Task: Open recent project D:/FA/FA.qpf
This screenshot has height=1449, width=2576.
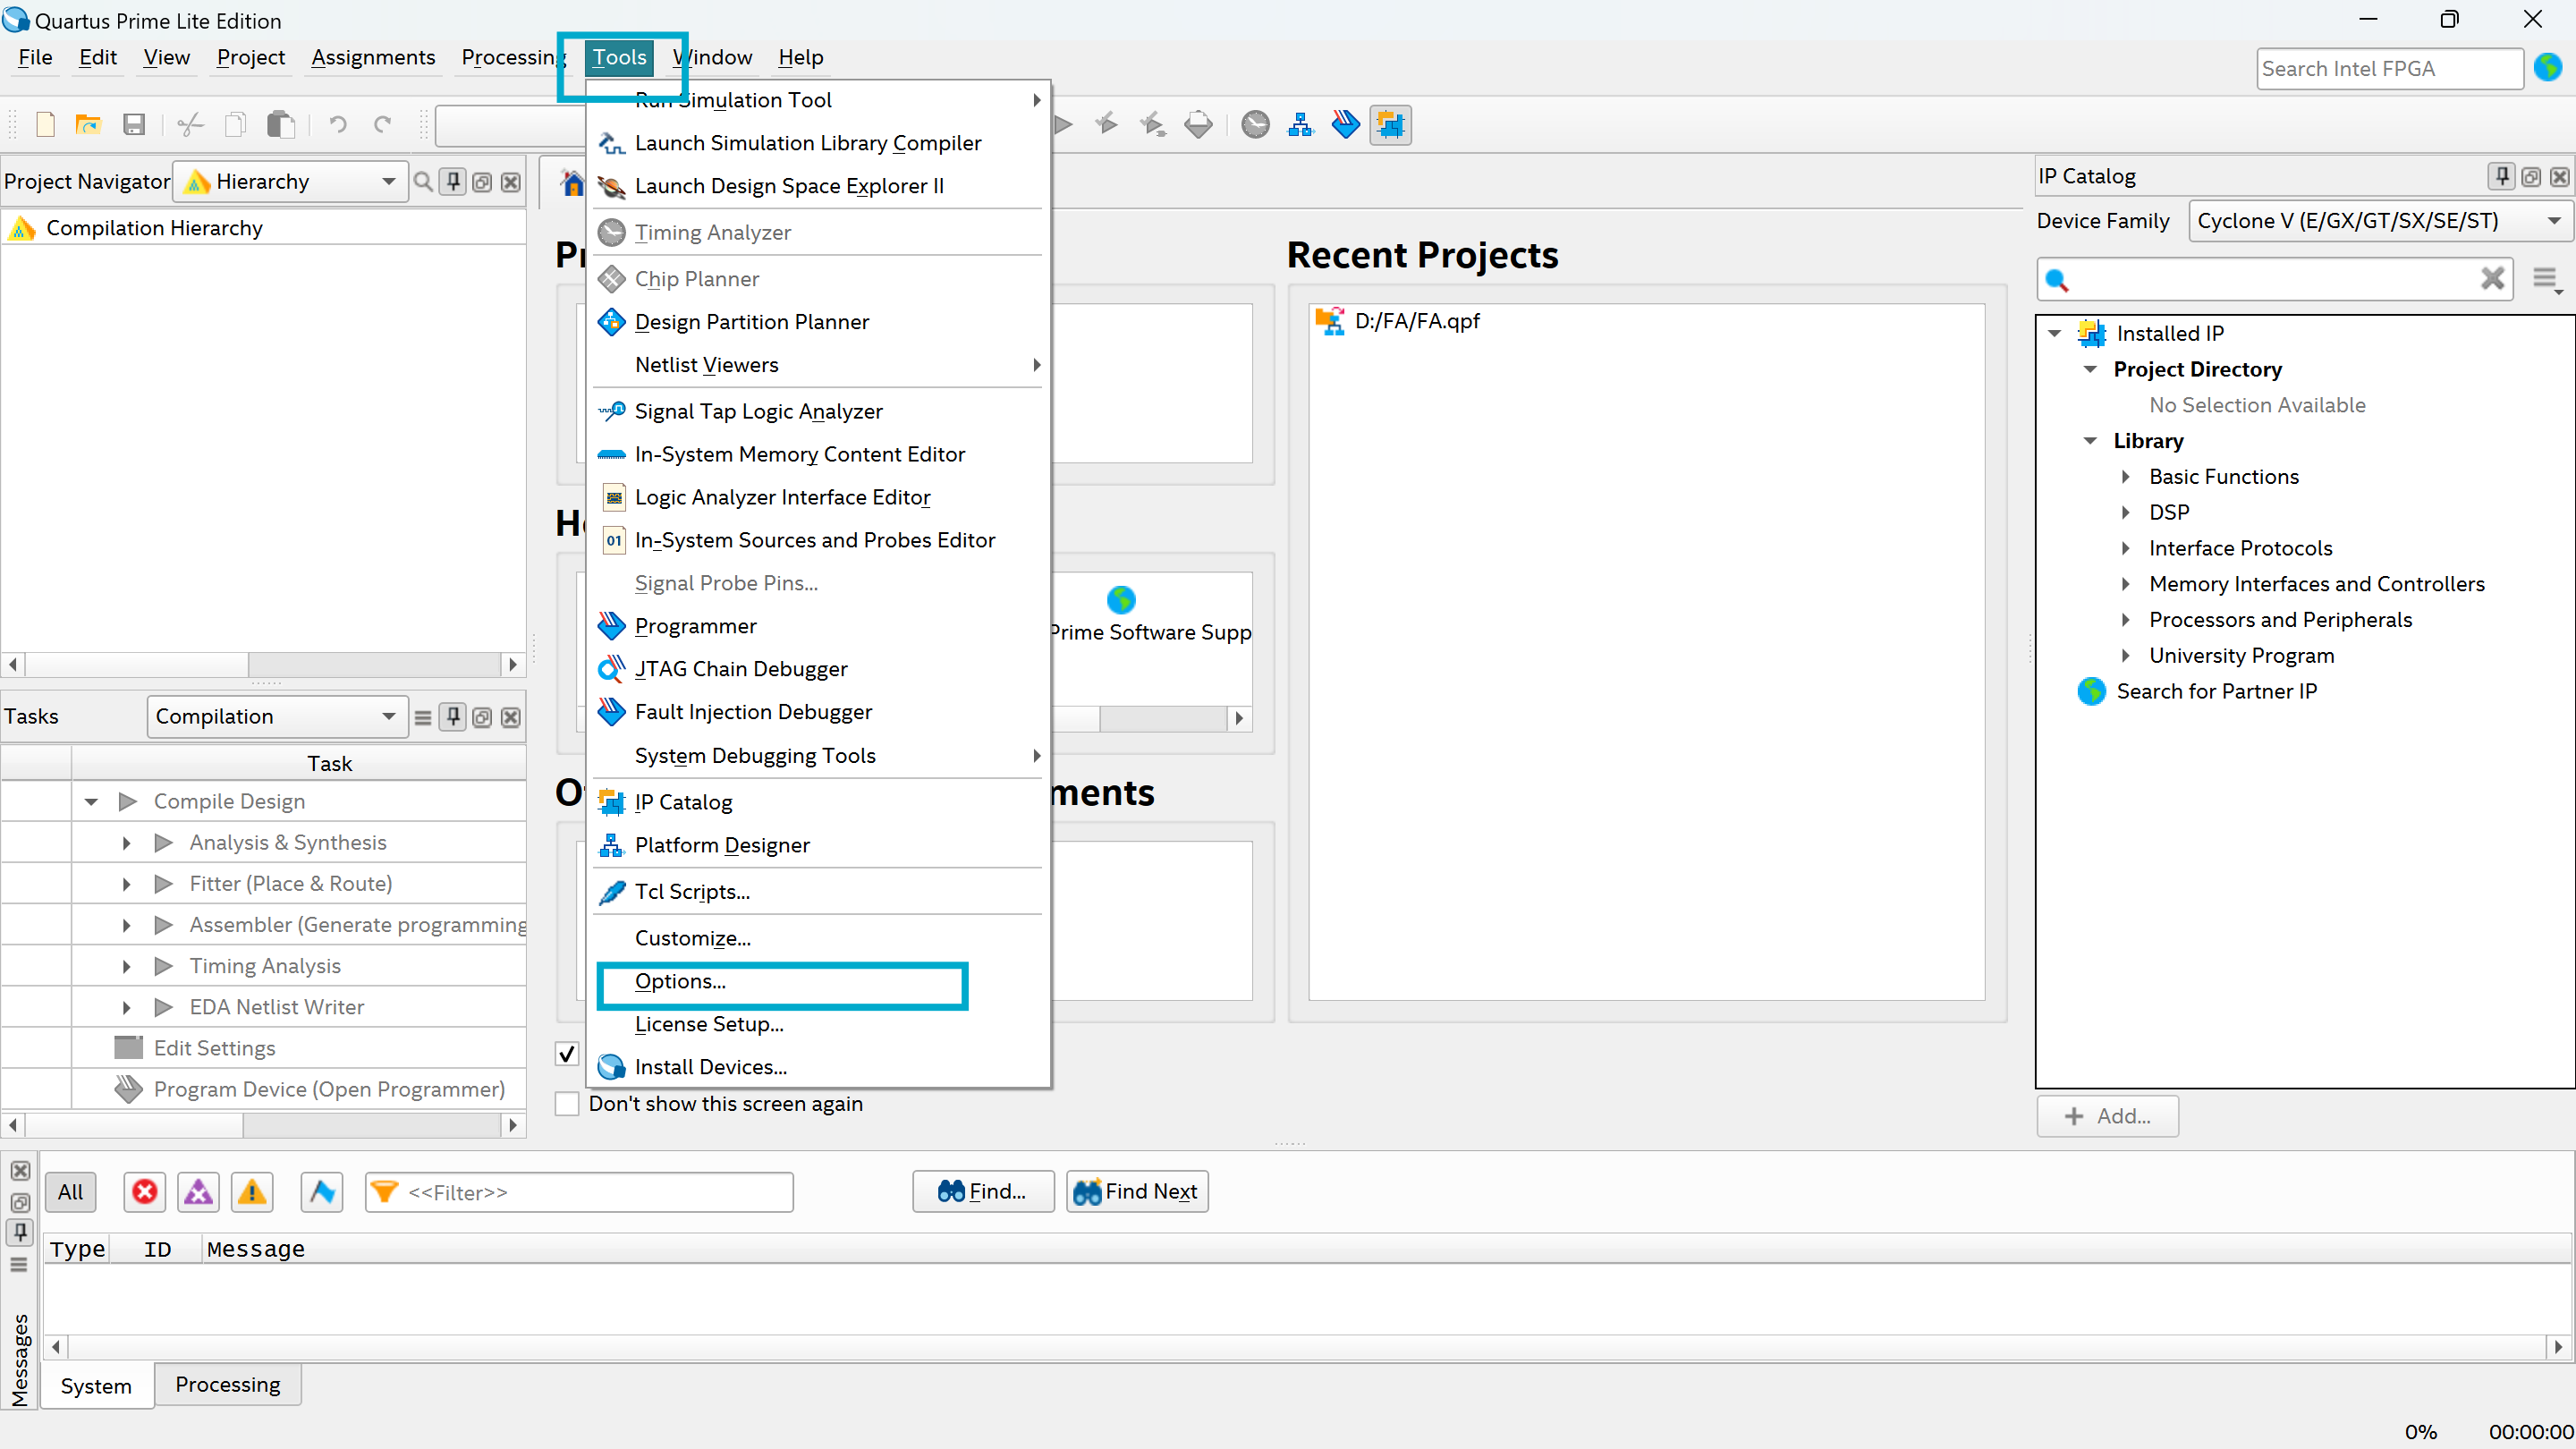Action: click(x=1416, y=321)
